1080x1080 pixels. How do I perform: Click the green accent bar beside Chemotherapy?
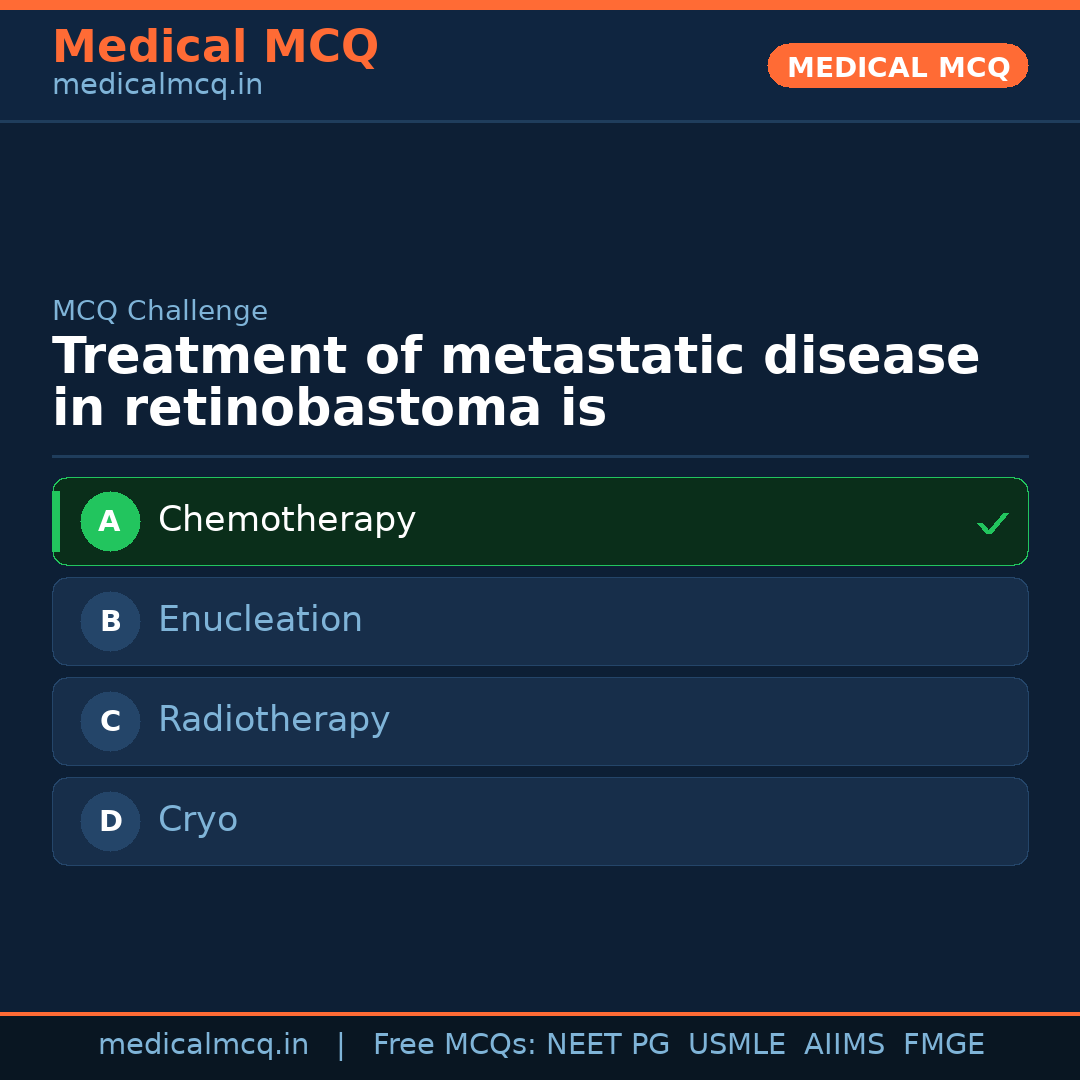57,521
